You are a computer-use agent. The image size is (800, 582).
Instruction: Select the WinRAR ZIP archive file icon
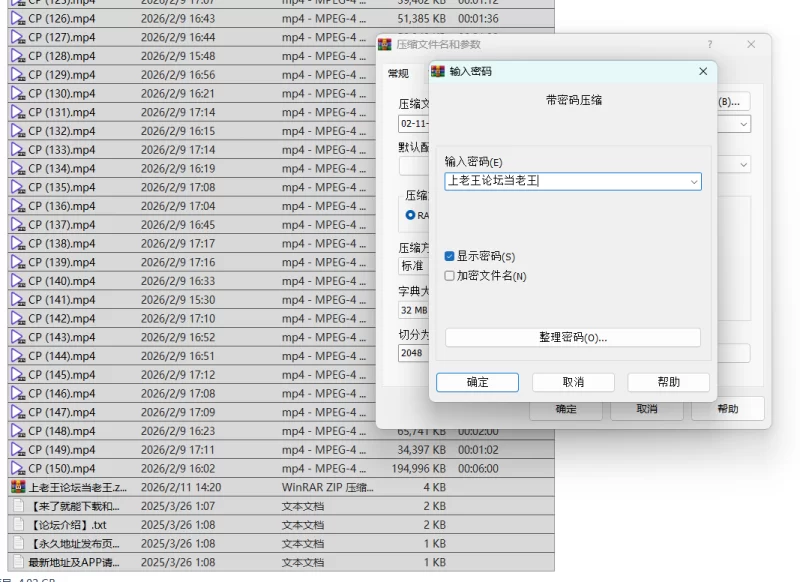click(x=17, y=488)
